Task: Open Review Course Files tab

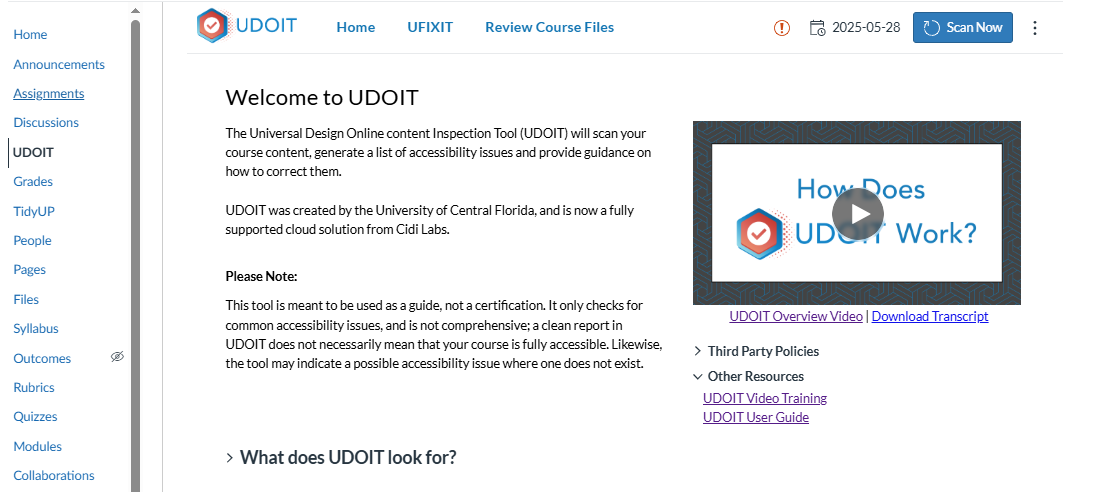Action: click(549, 28)
